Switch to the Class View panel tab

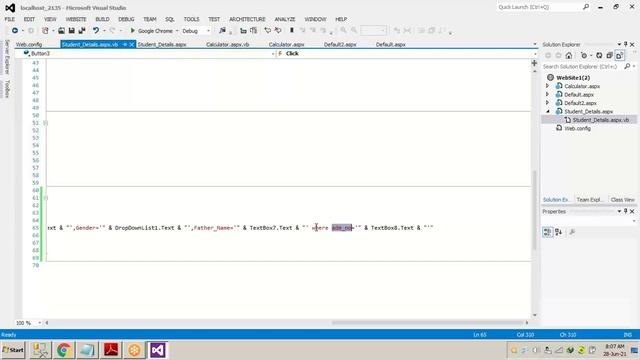tap(622, 200)
